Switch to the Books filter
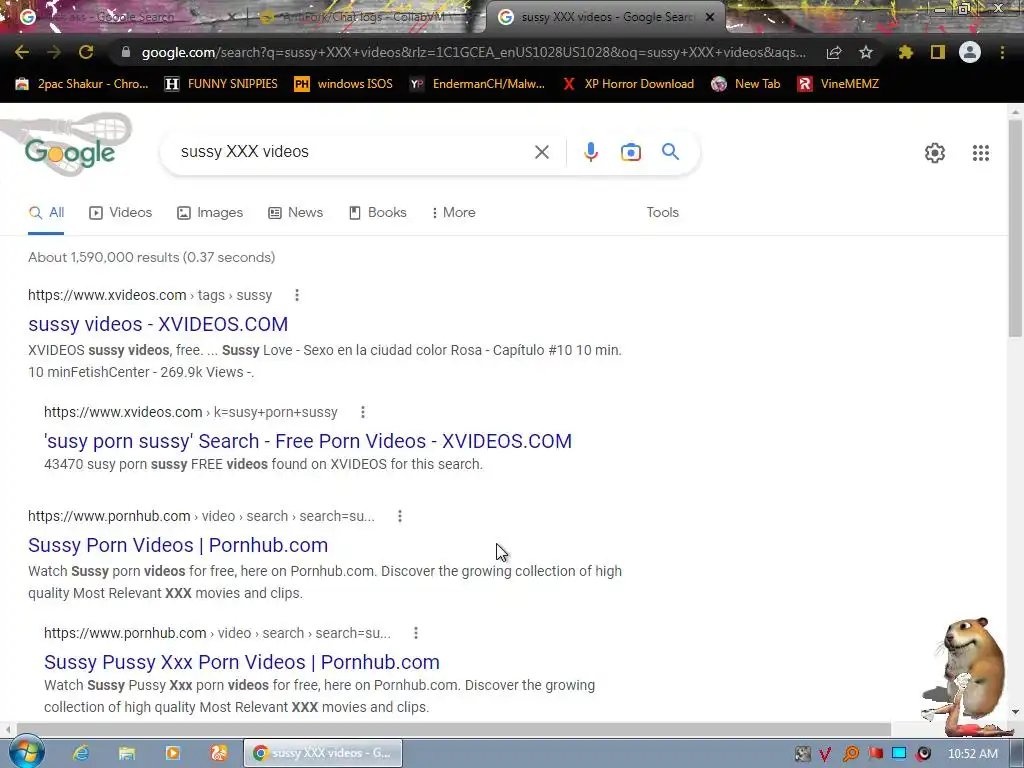The width and height of the screenshot is (1024, 768). [x=377, y=212]
